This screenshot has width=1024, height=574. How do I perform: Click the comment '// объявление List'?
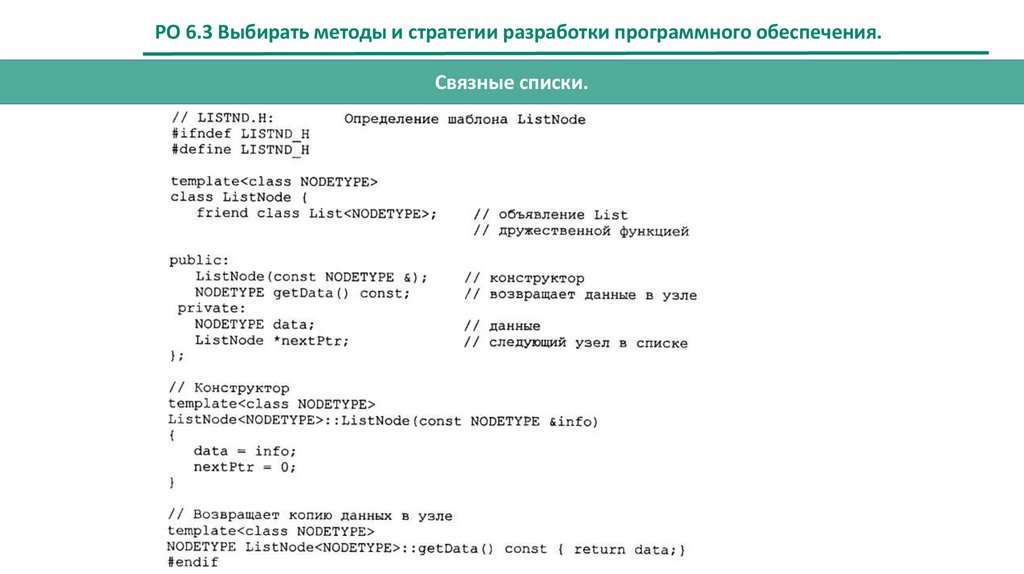point(551,215)
